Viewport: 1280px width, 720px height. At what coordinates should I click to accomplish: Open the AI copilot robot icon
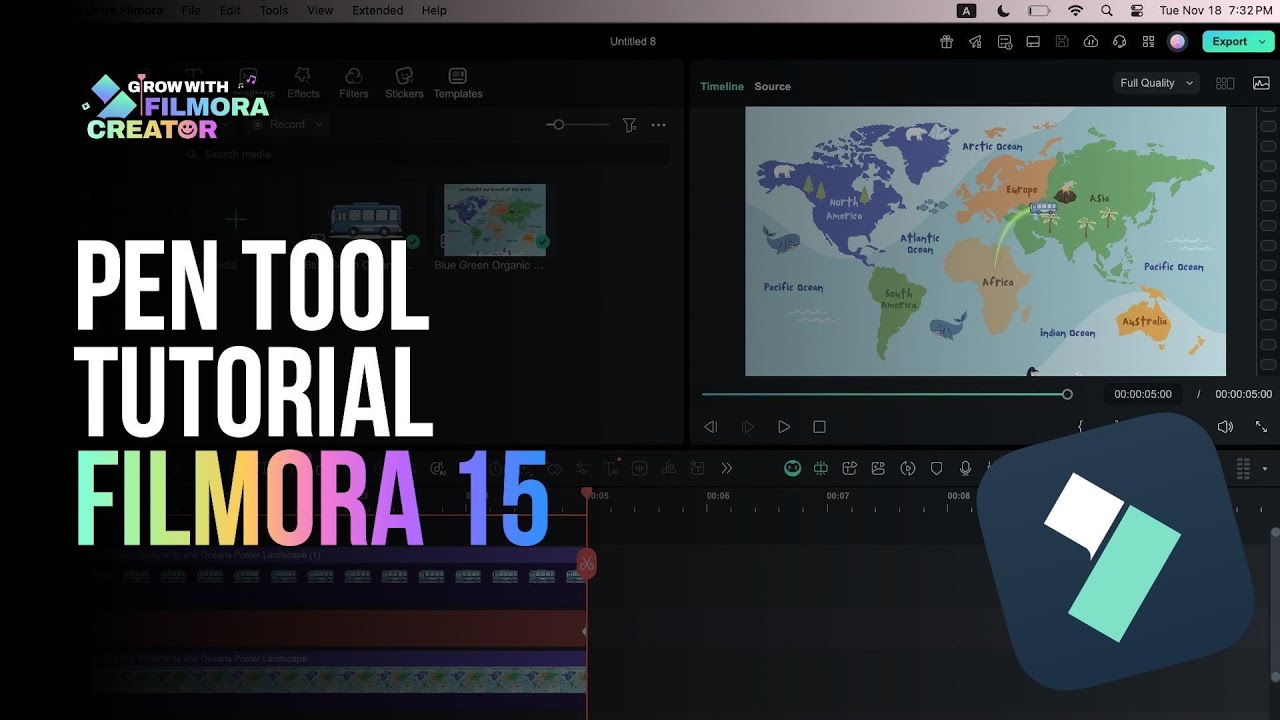coord(792,468)
